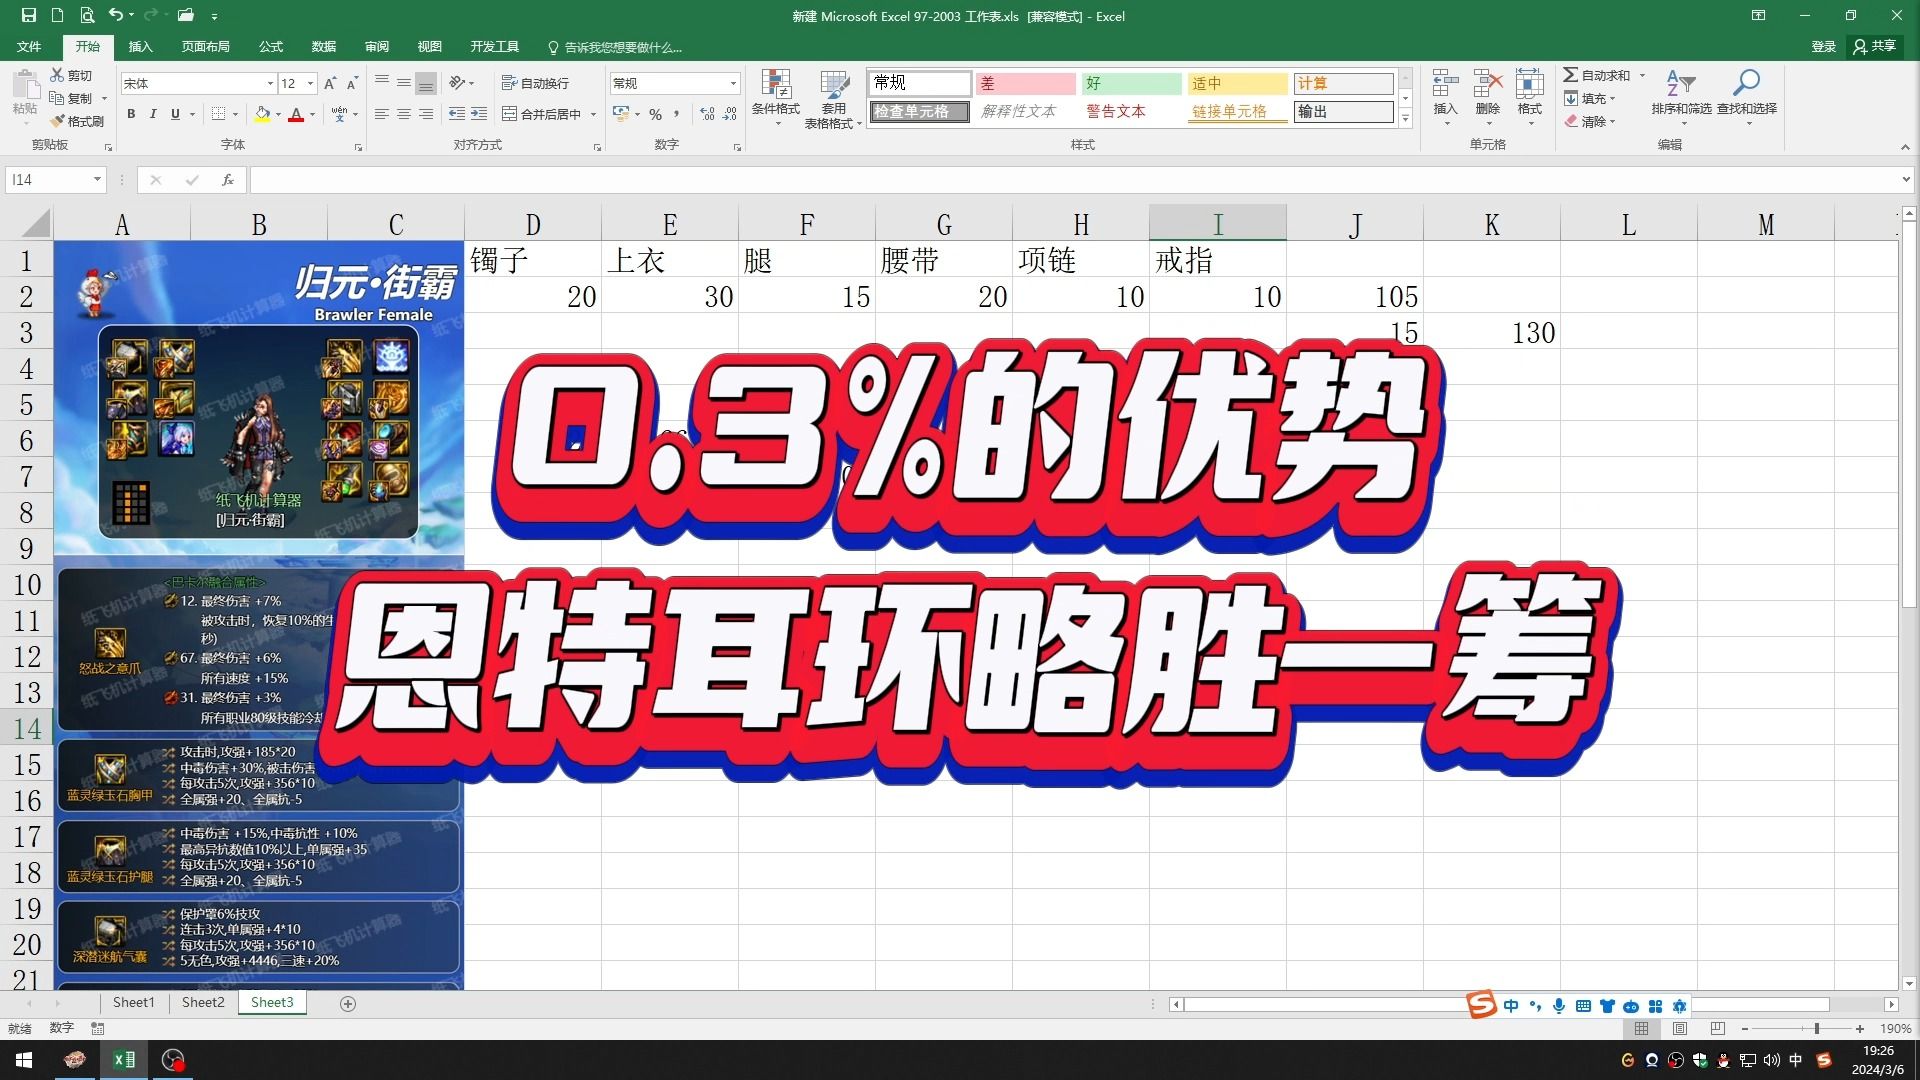
Task: Click the Percent Style icon
Action: coord(656,114)
